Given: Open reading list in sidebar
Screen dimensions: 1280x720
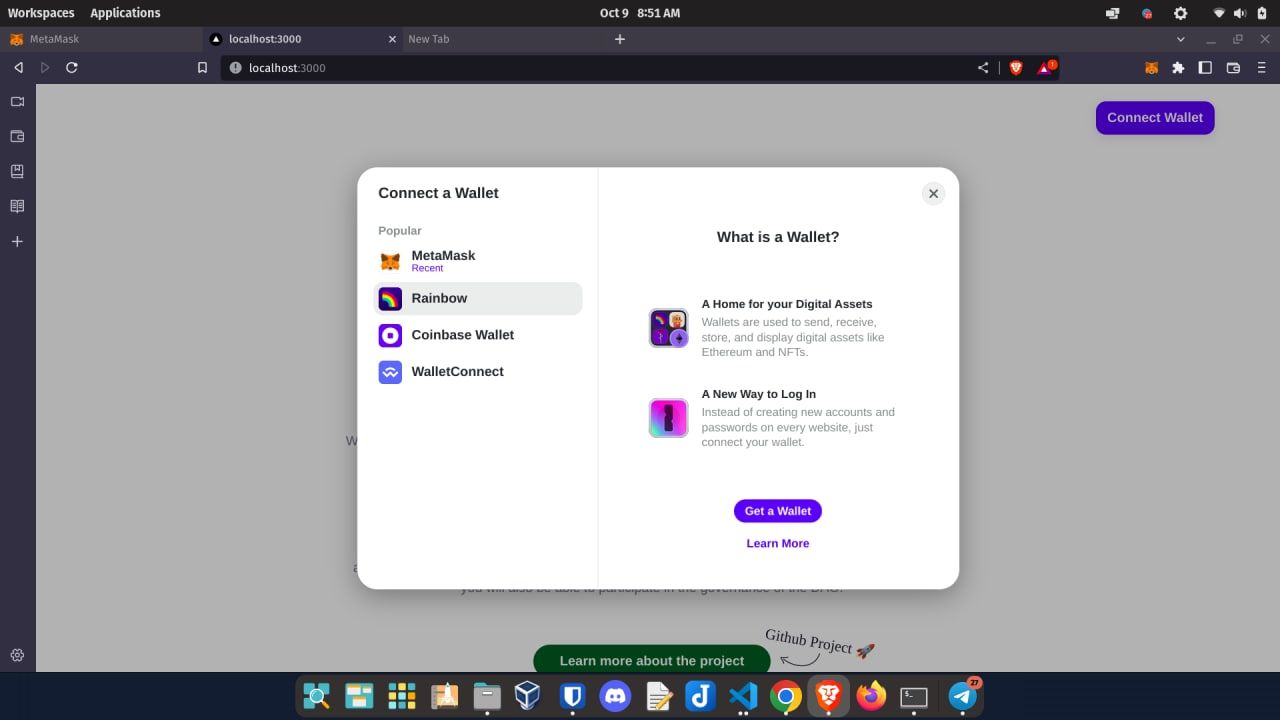Looking at the screenshot, I should coord(17,207).
